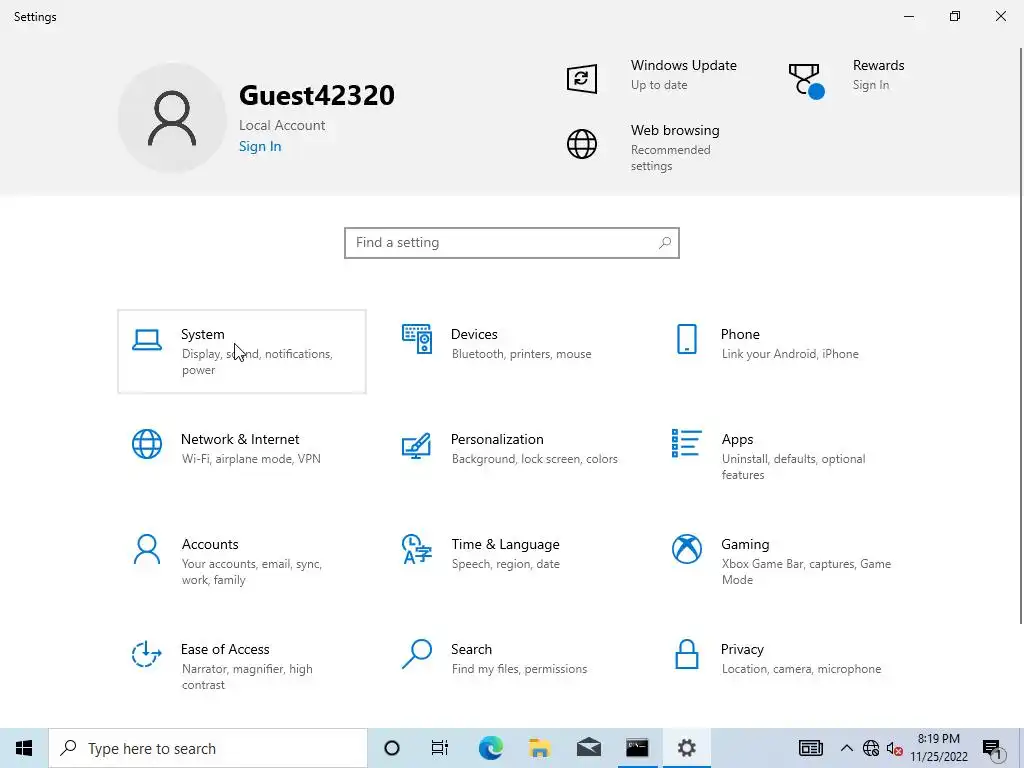Click 'Speech, region, date' description
1024x768 pixels.
(x=505, y=564)
